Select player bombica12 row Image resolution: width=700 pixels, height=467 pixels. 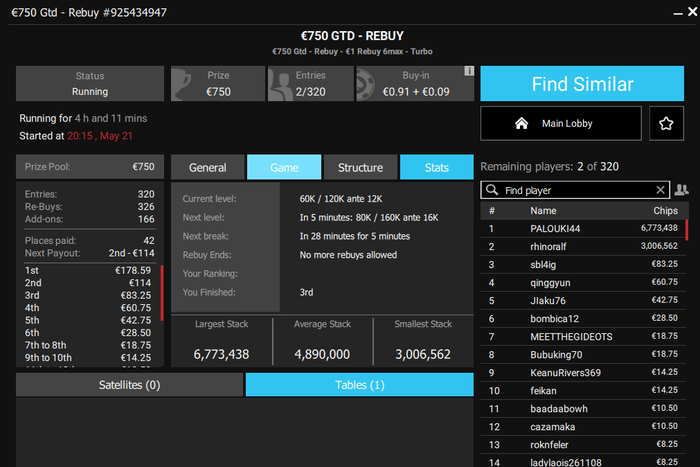[582, 318]
